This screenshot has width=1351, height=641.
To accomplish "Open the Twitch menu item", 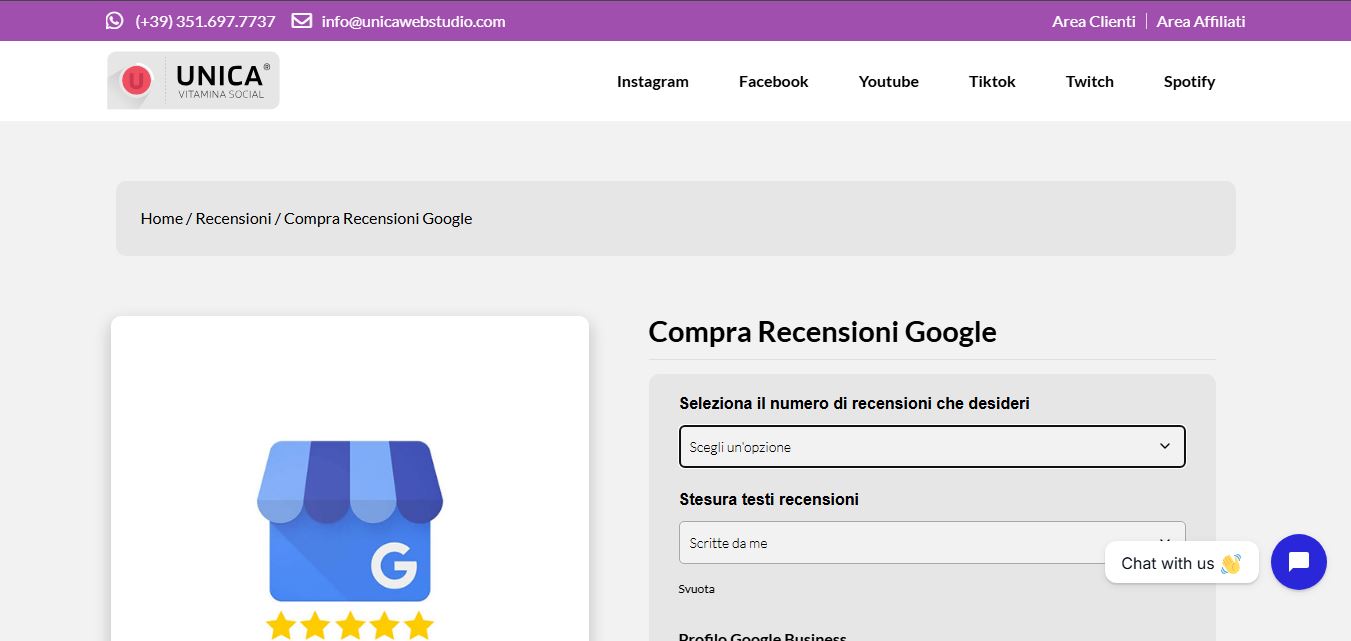I will click(1089, 82).
